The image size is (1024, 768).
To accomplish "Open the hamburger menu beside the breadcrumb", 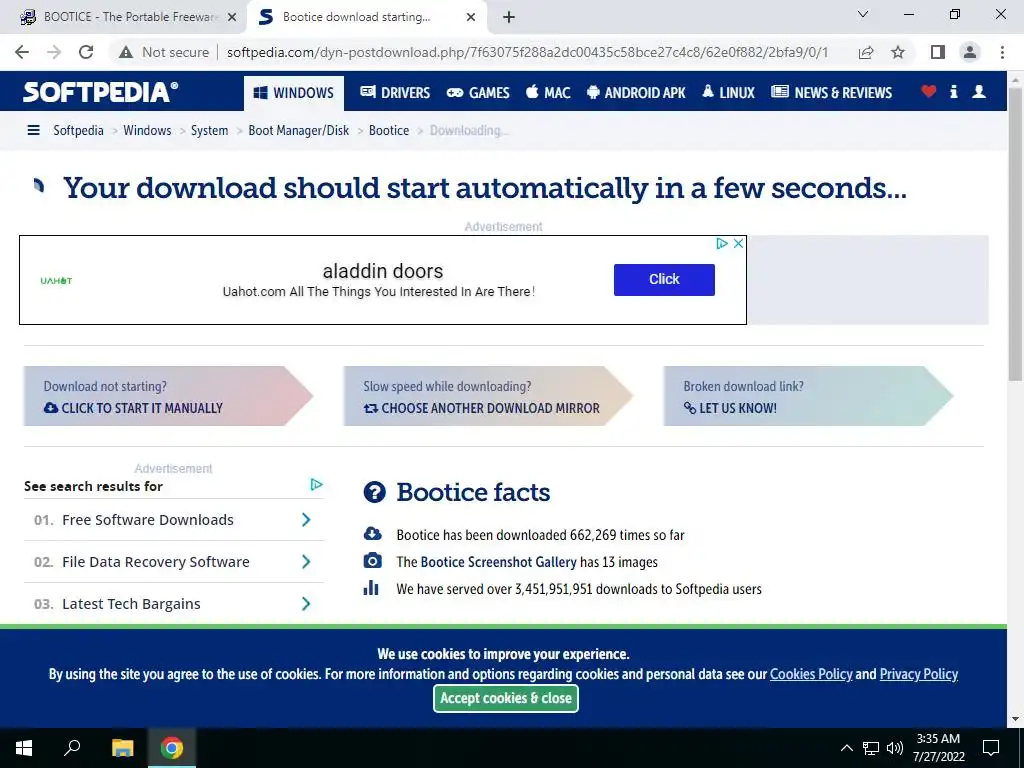I will point(33,130).
